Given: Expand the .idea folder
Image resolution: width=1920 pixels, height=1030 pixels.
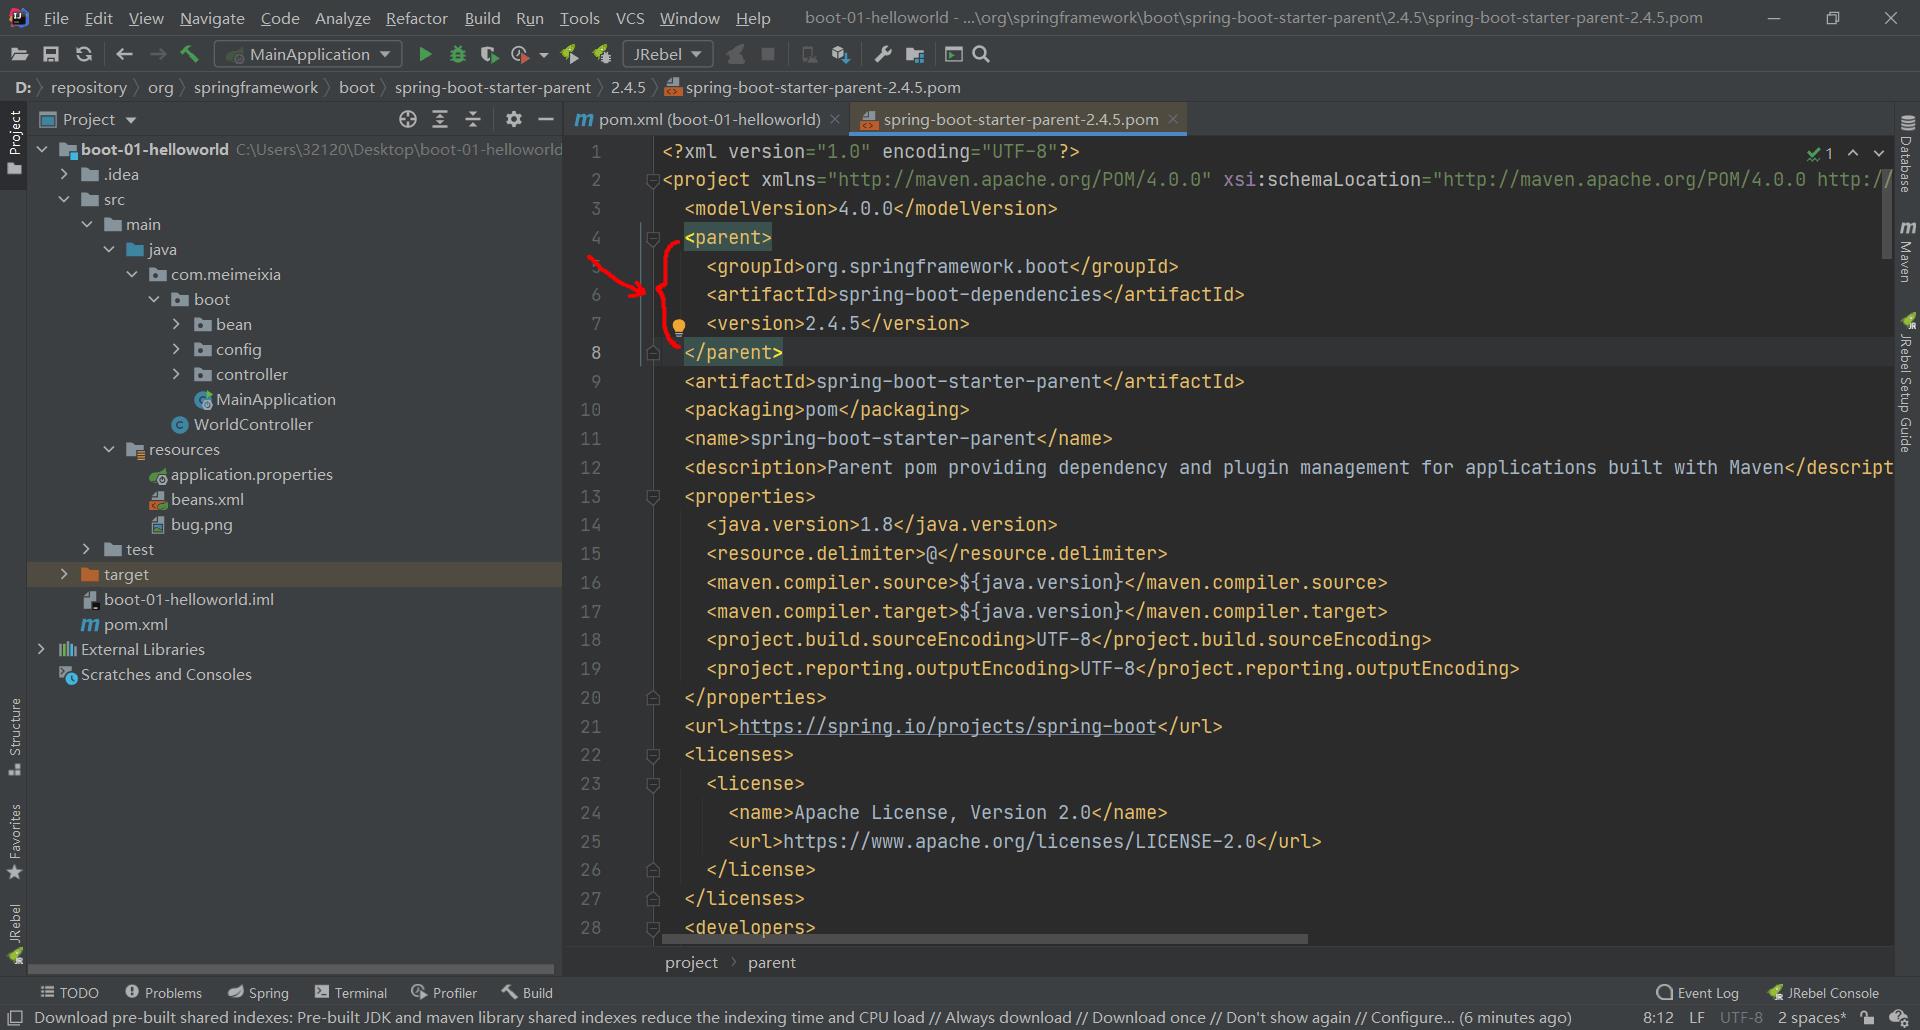Looking at the screenshot, I should tap(64, 174).
